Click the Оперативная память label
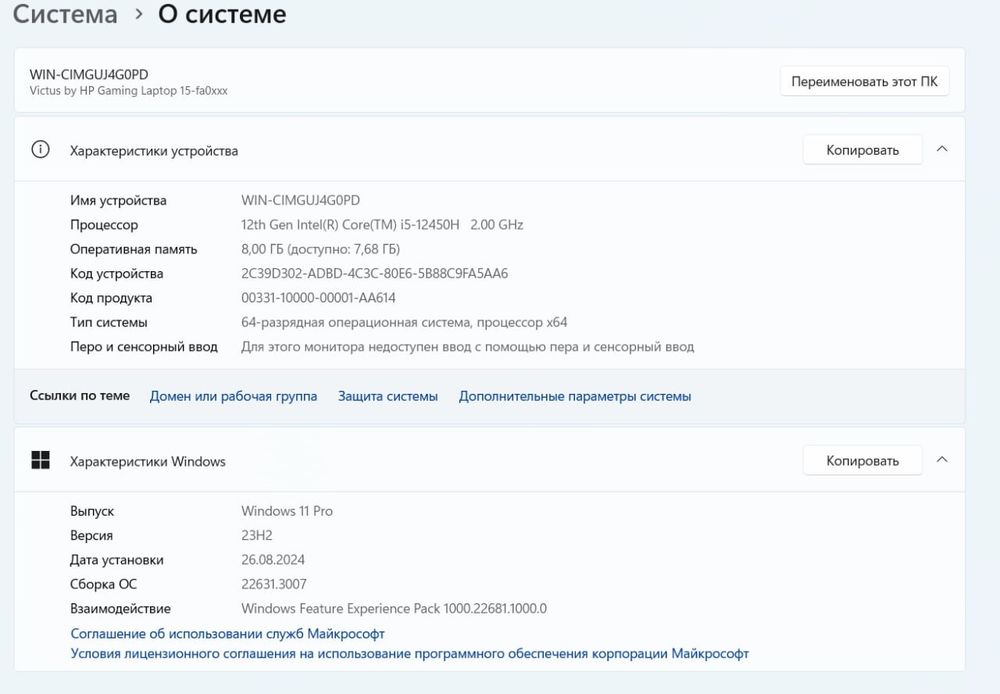This screenshot has width=1000, height=694. 133,249
